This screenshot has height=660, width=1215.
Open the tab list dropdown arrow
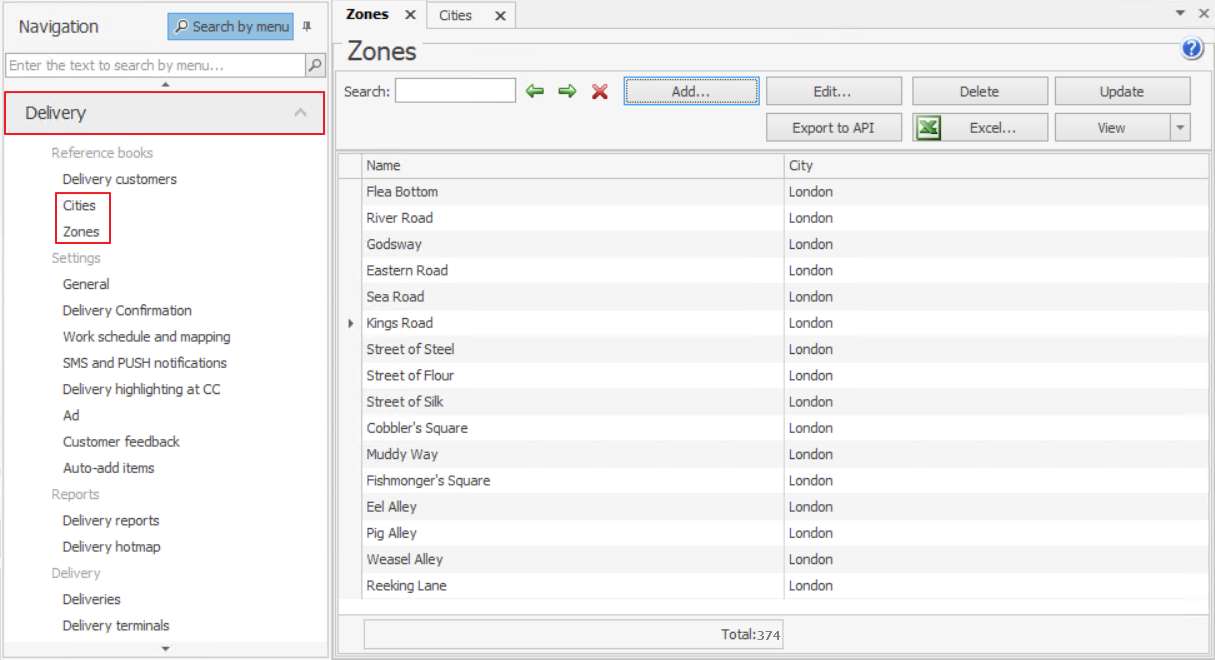1180,13
